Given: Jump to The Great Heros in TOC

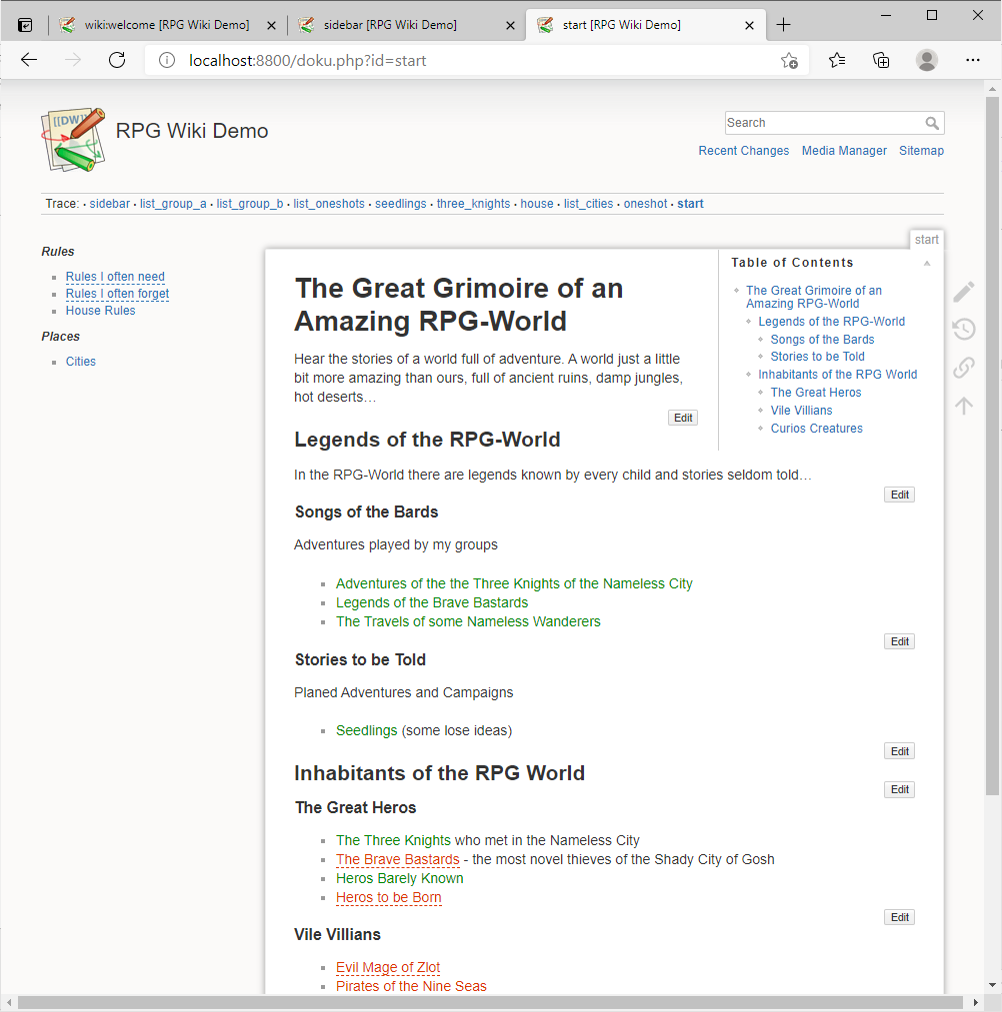Looking at the screenshot, I should 816,392.
